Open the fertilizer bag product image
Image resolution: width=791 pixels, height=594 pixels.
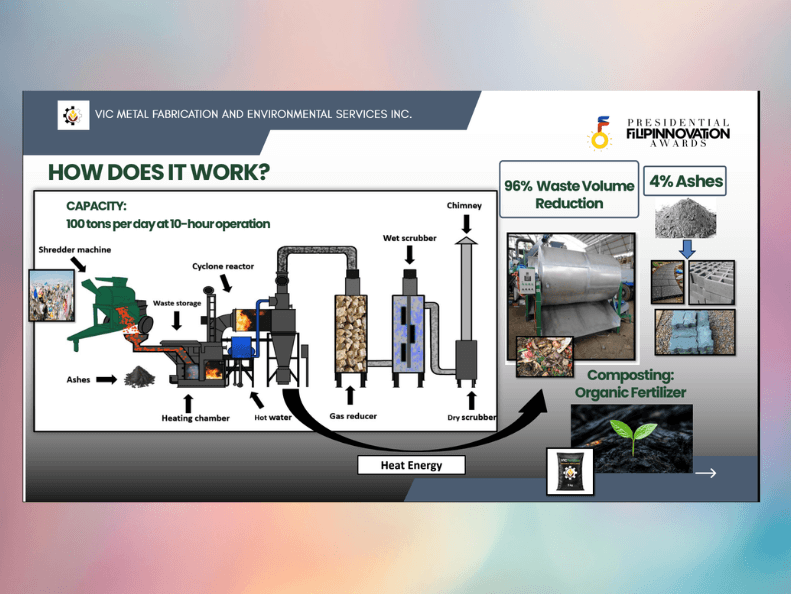point(570,472)
